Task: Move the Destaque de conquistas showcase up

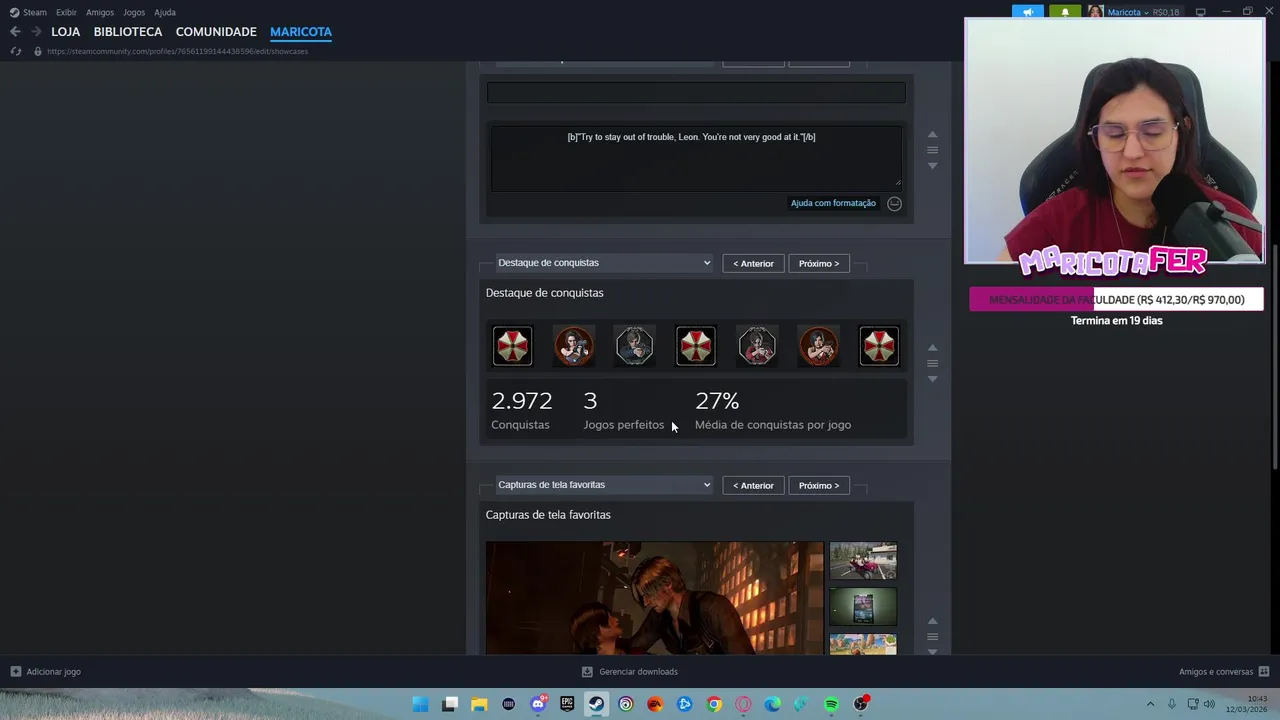Action: [x=932, y=348]
